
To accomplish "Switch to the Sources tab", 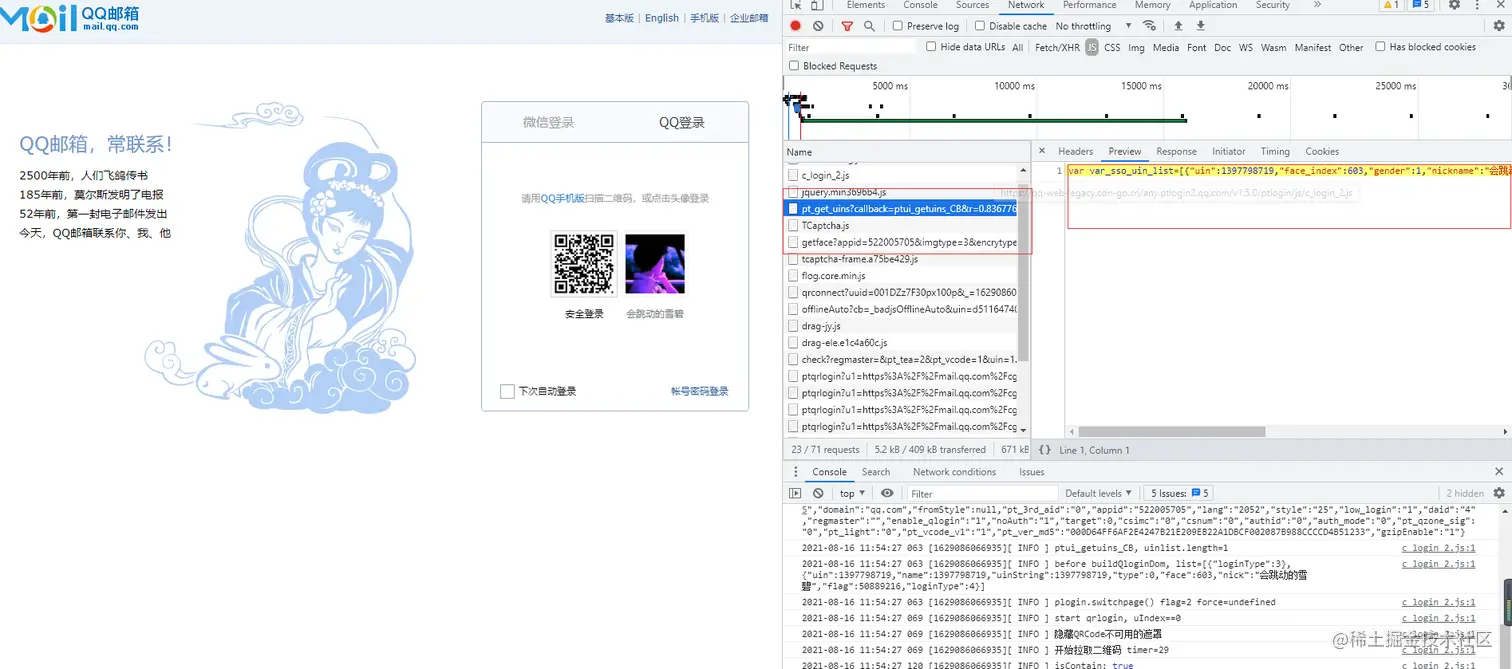I will click(972, 5).
